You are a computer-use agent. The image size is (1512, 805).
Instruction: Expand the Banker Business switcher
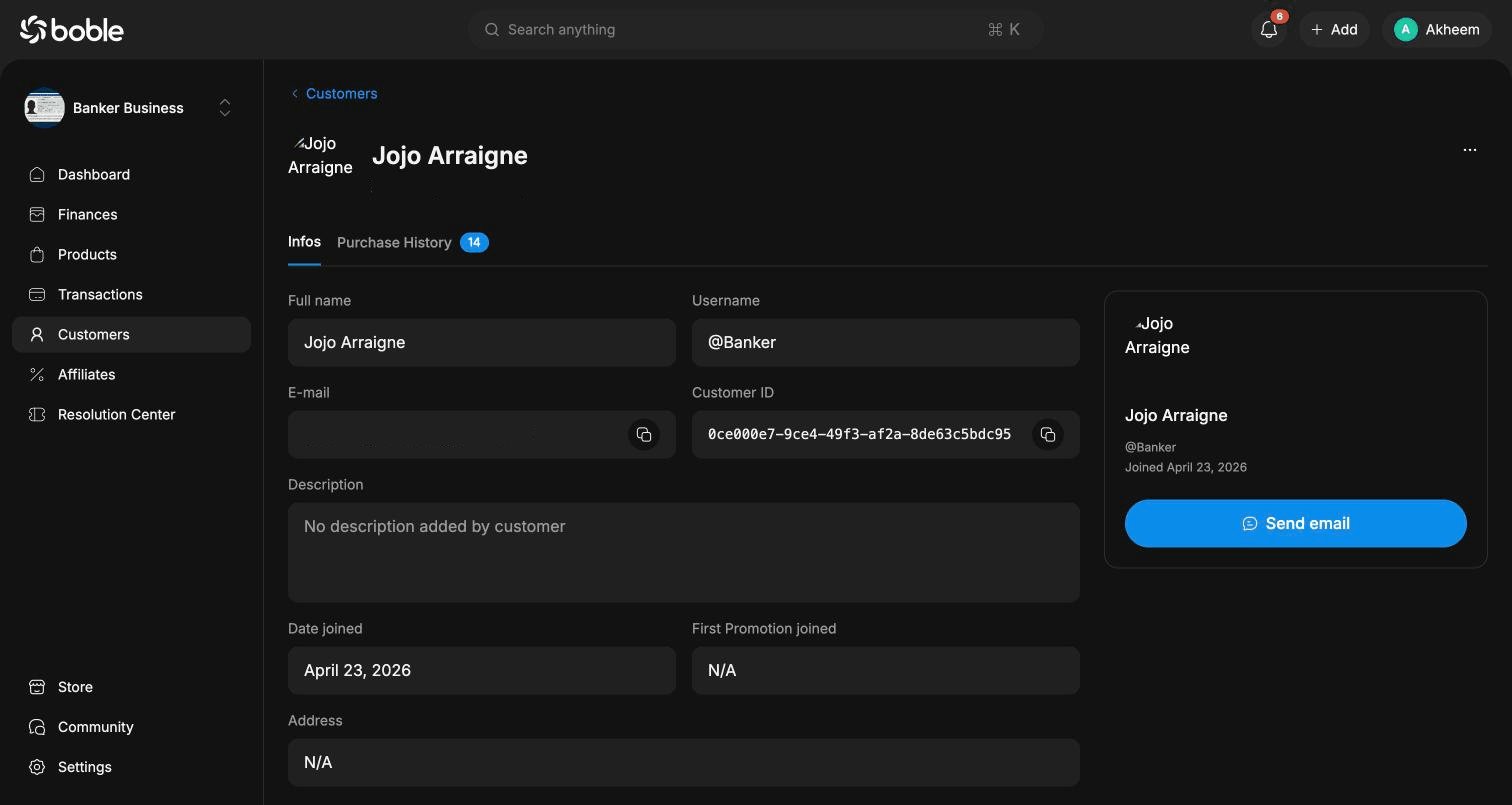(225, 108)
